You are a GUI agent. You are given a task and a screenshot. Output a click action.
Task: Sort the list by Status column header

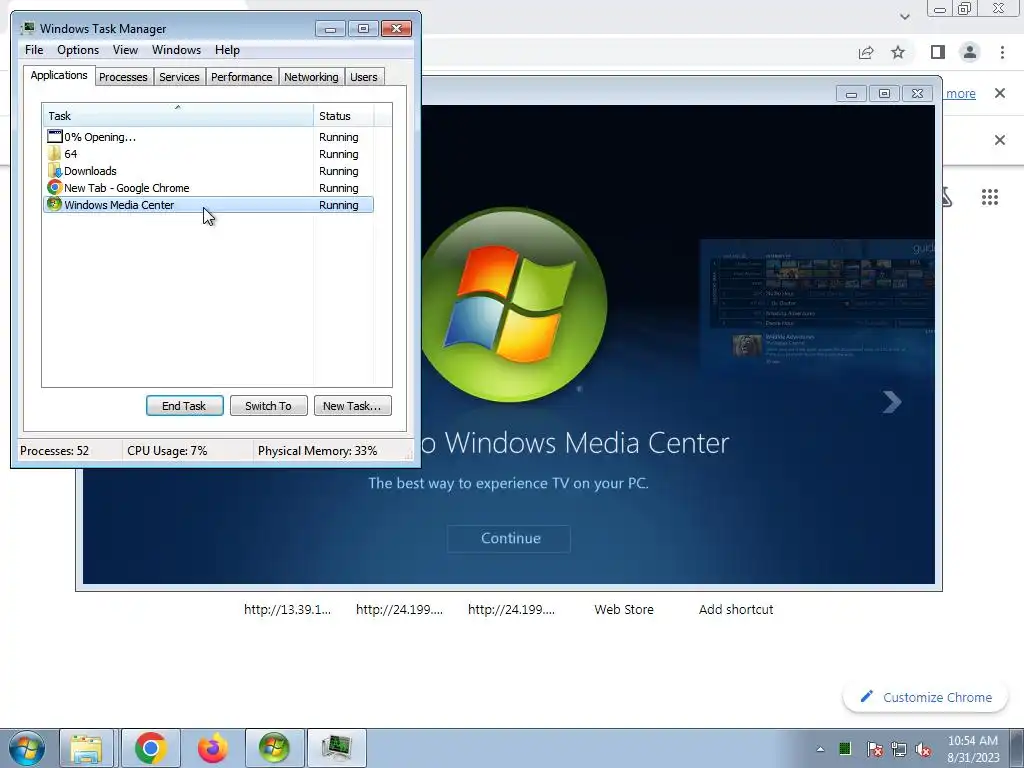344,116
